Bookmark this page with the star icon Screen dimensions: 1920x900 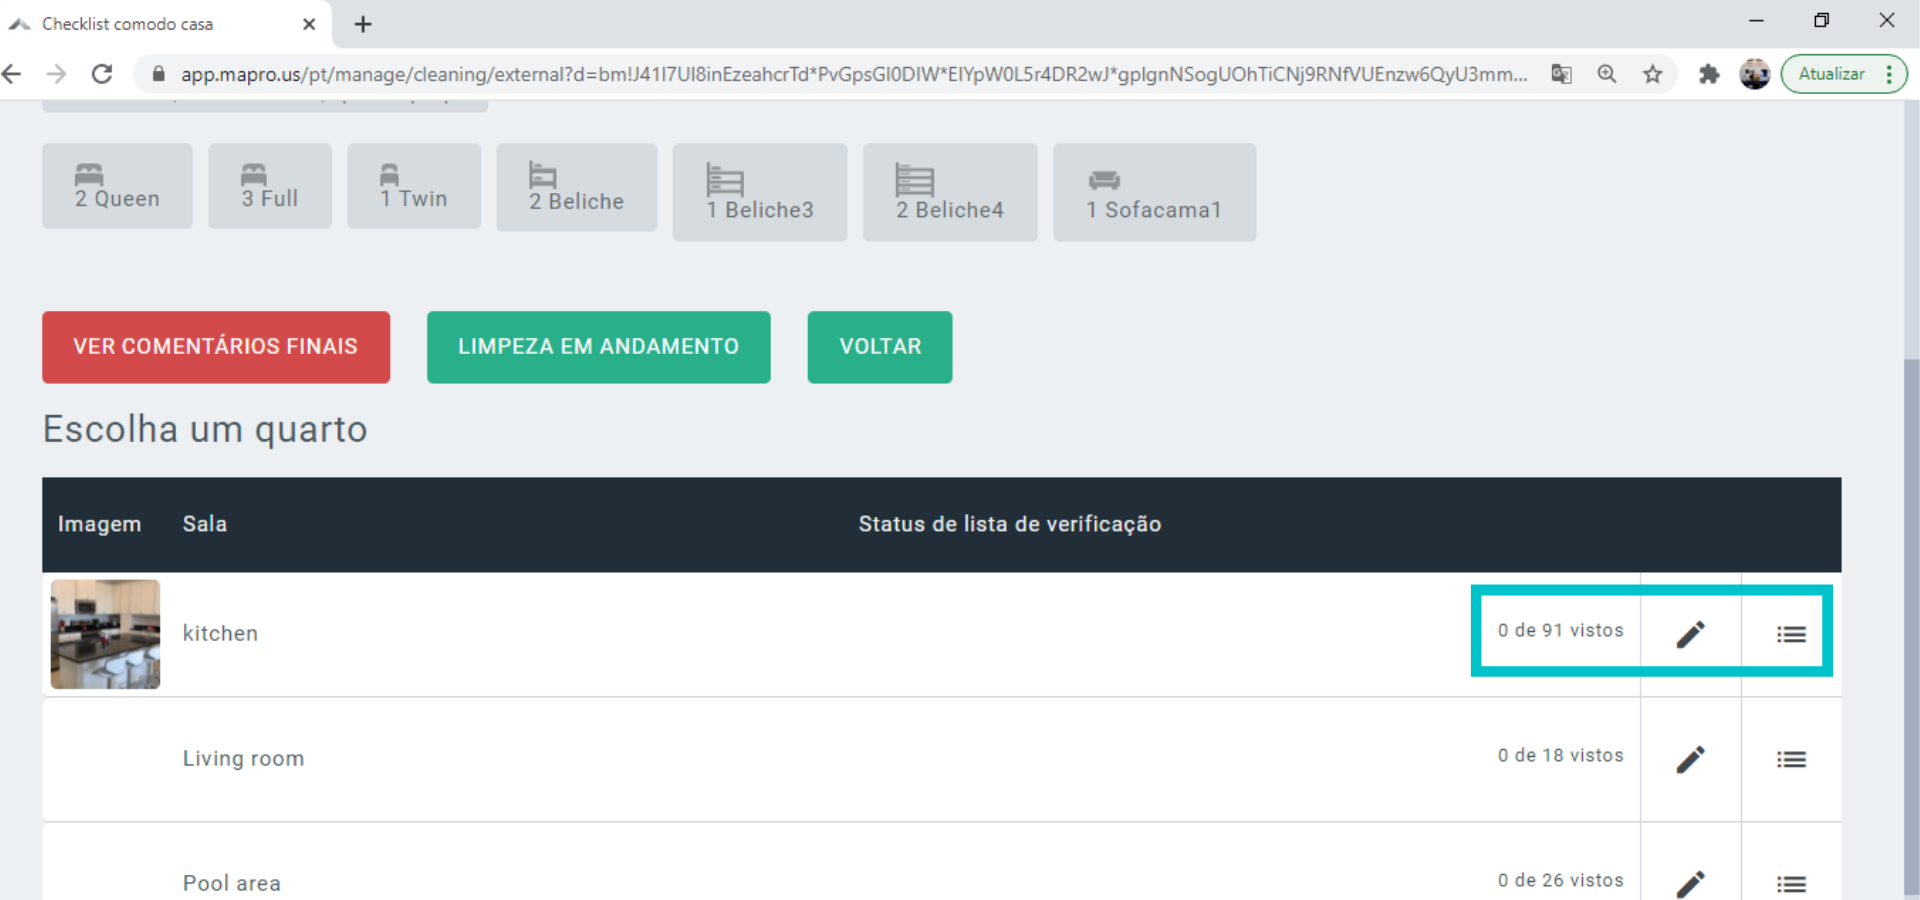[x=1653, y=74]
